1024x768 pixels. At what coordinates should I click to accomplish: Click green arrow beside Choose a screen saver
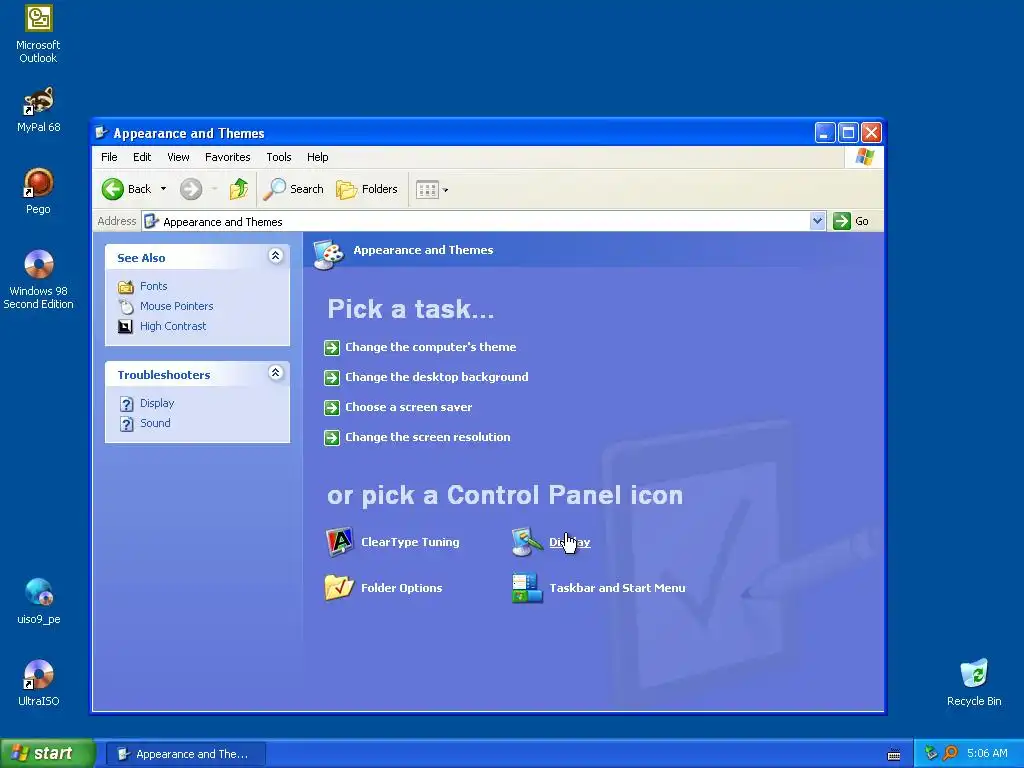point(332,408)
